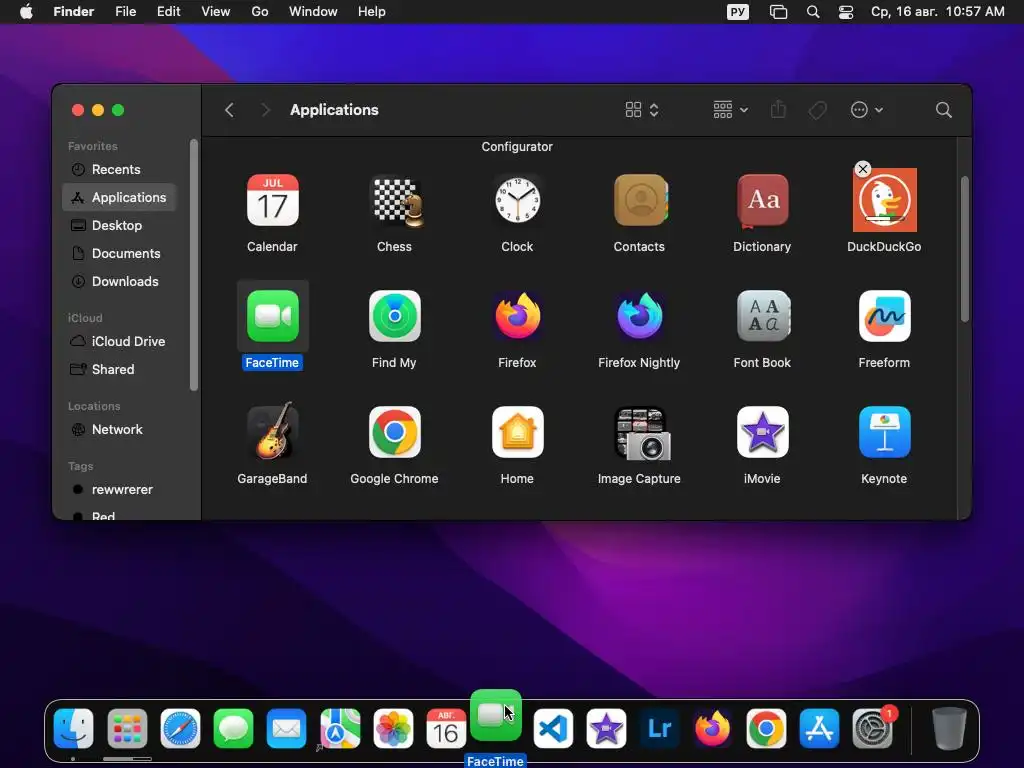The height and width of the screenshot is (768, 1024).
Task: Select the Contacts app icon
Action: (x=640, y=200)
